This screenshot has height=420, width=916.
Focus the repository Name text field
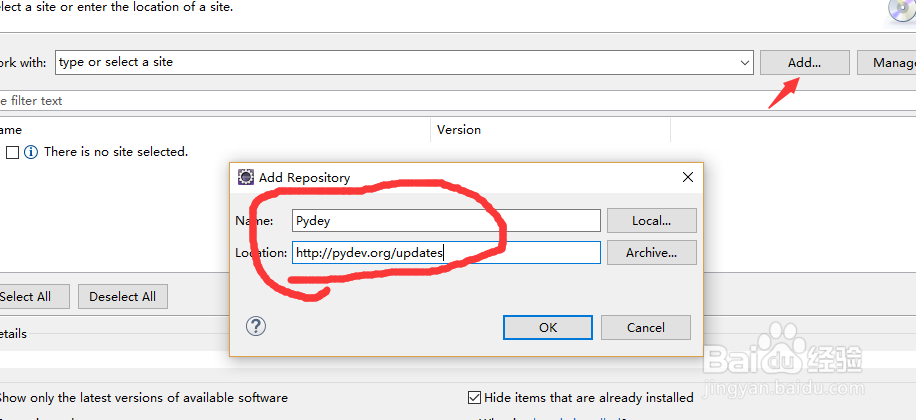[x=446, y=221]
